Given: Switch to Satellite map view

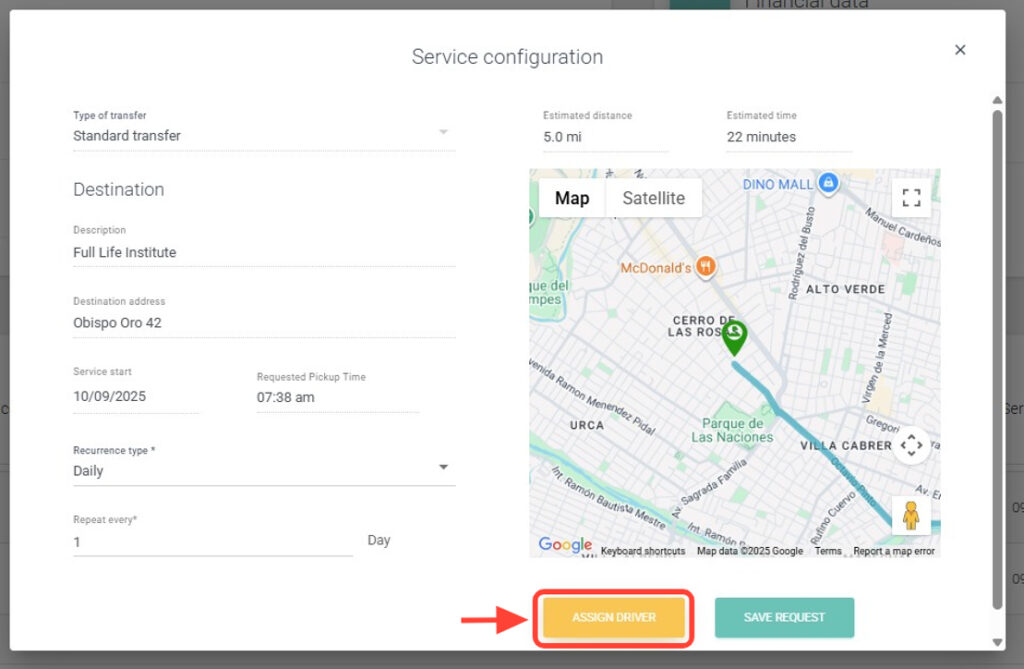Looking at the screenshot, I should pyautogui.click(x=653, y=198).
